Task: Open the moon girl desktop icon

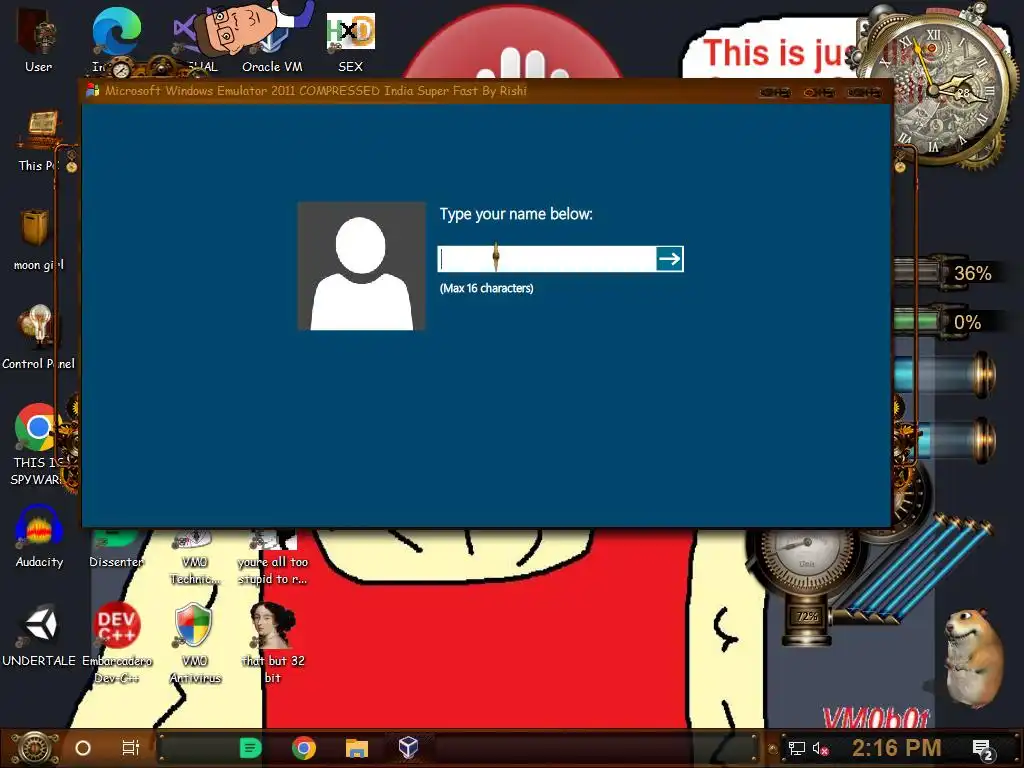Action: coord(38,239)
